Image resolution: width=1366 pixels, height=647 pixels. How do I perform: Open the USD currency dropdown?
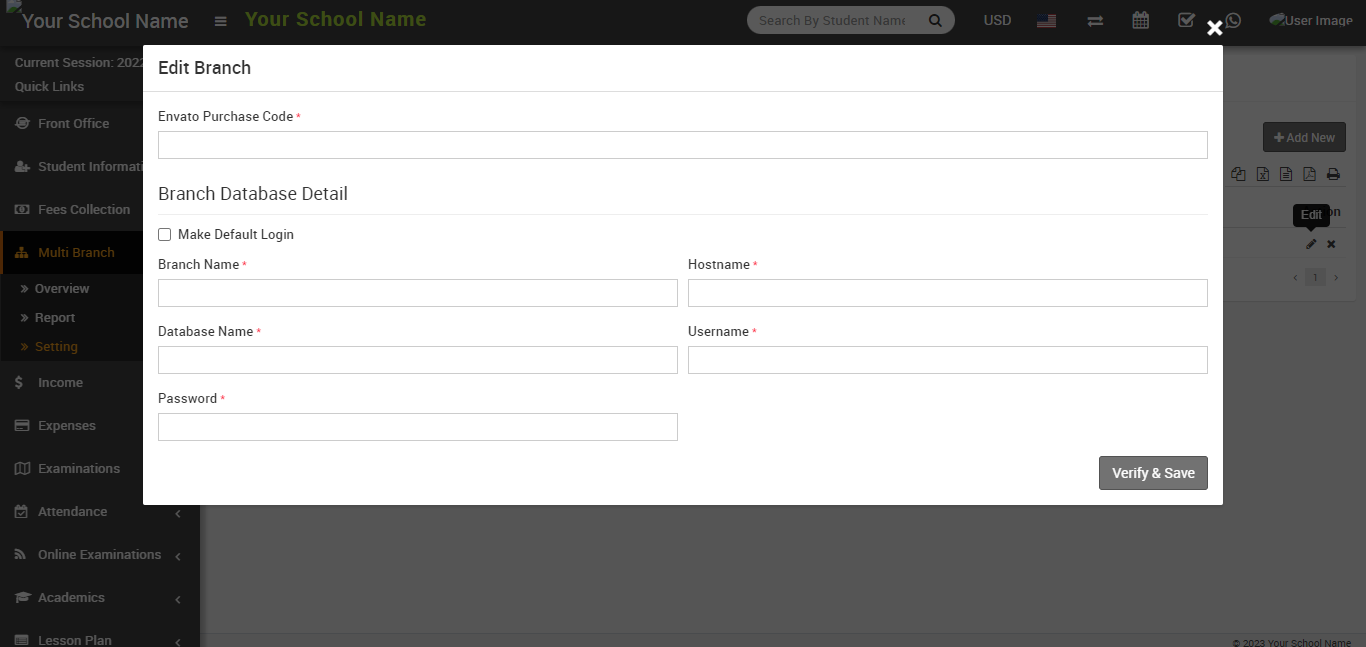pyautogui.click(x=997, y=20)
